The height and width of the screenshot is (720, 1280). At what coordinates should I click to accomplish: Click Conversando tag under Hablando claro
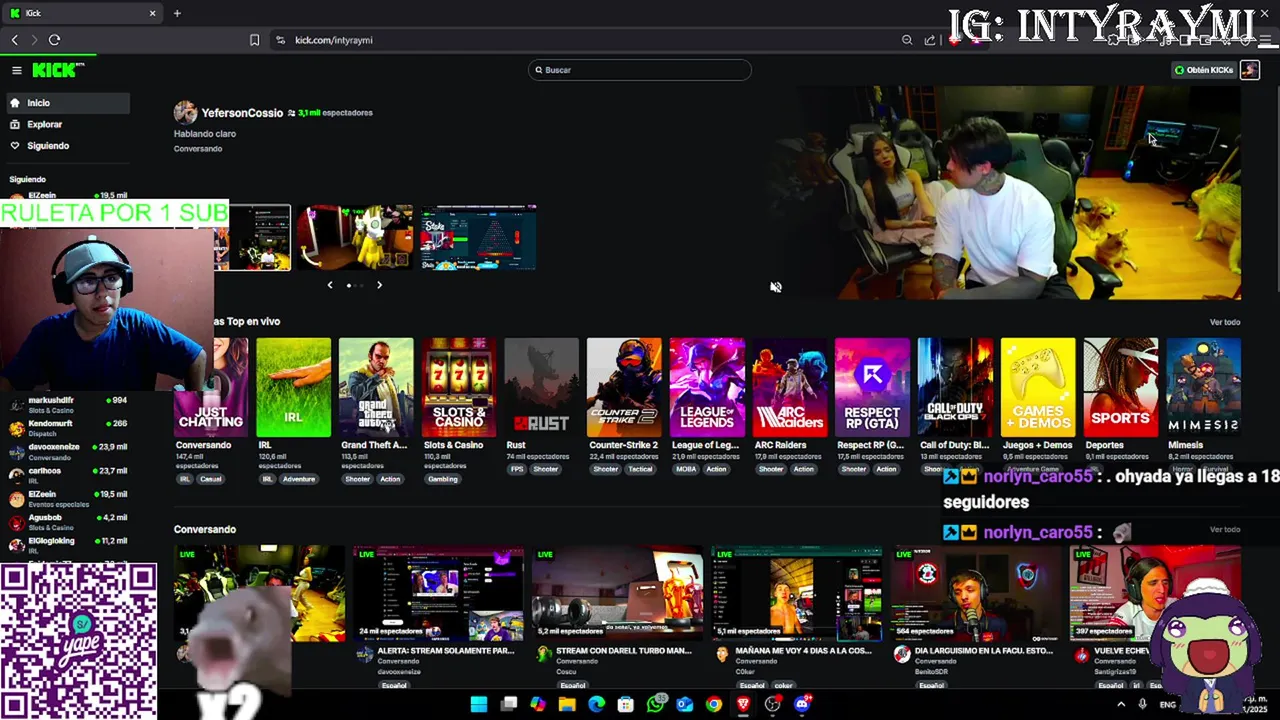tap(198, 149)
